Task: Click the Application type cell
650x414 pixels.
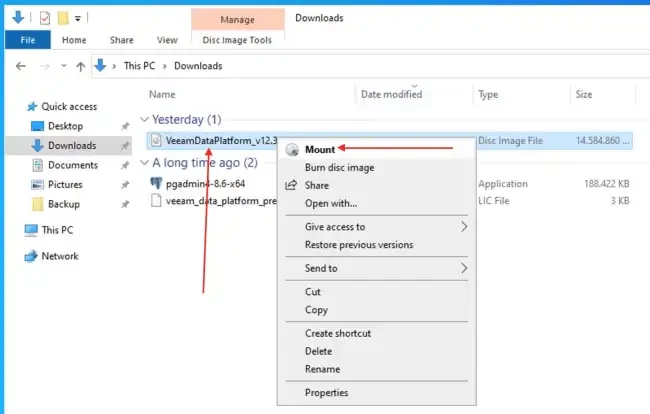Action: point(503,184)
